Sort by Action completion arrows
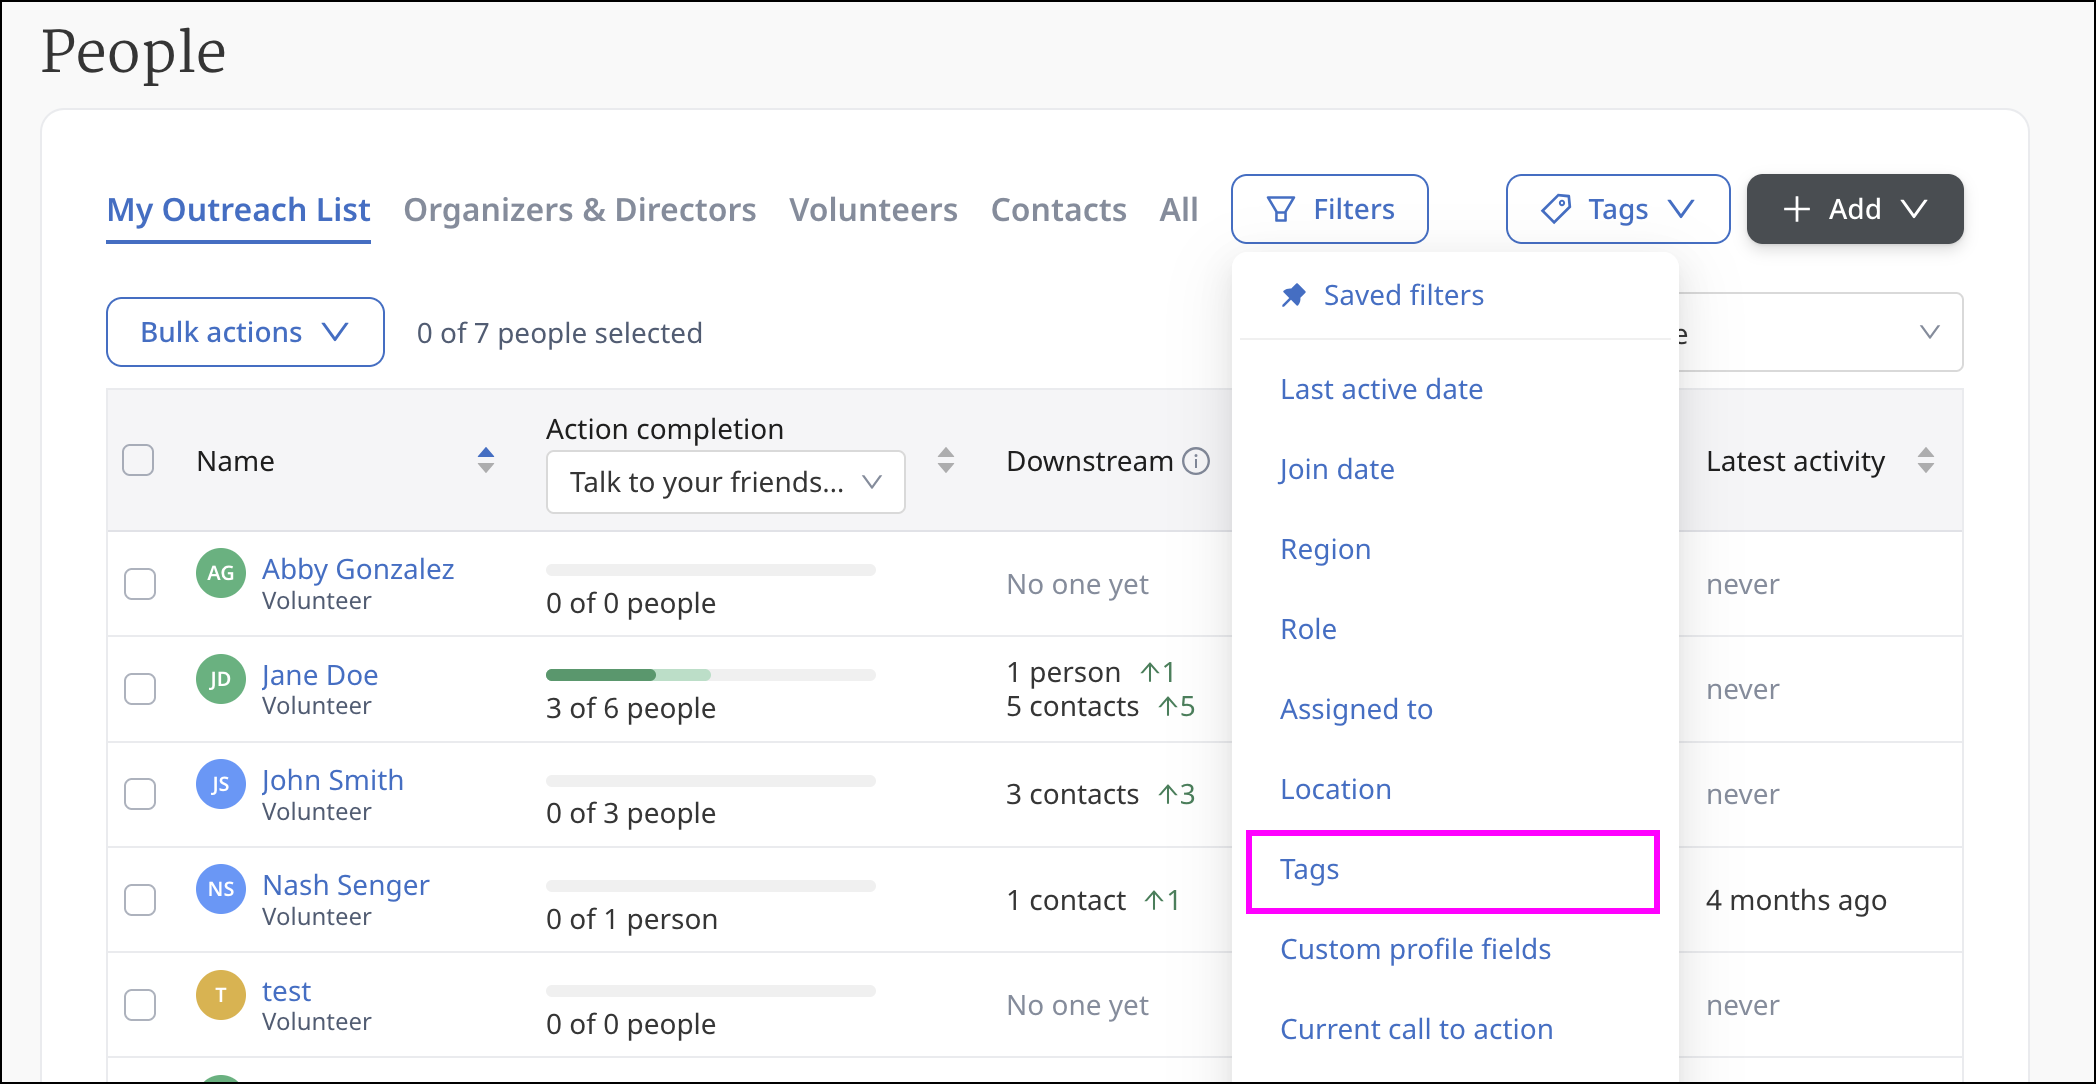 click(946, 461)
